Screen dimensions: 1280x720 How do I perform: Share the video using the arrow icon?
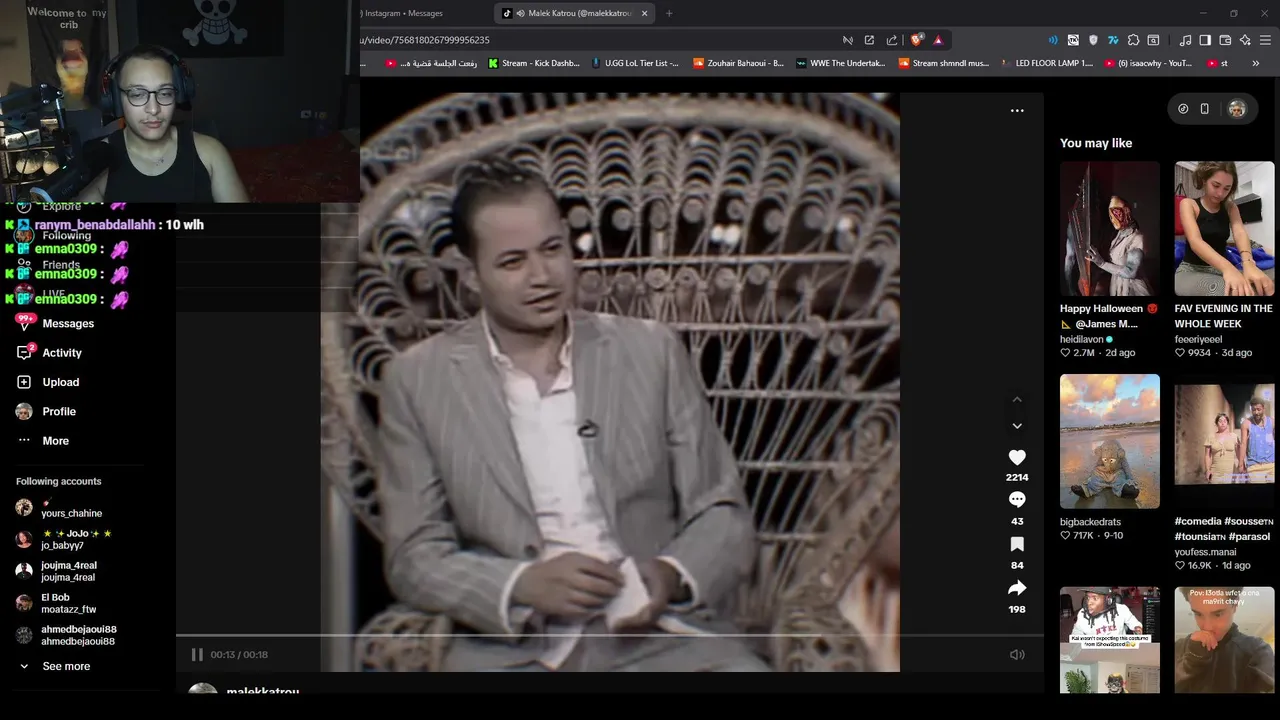[1017, 588]
